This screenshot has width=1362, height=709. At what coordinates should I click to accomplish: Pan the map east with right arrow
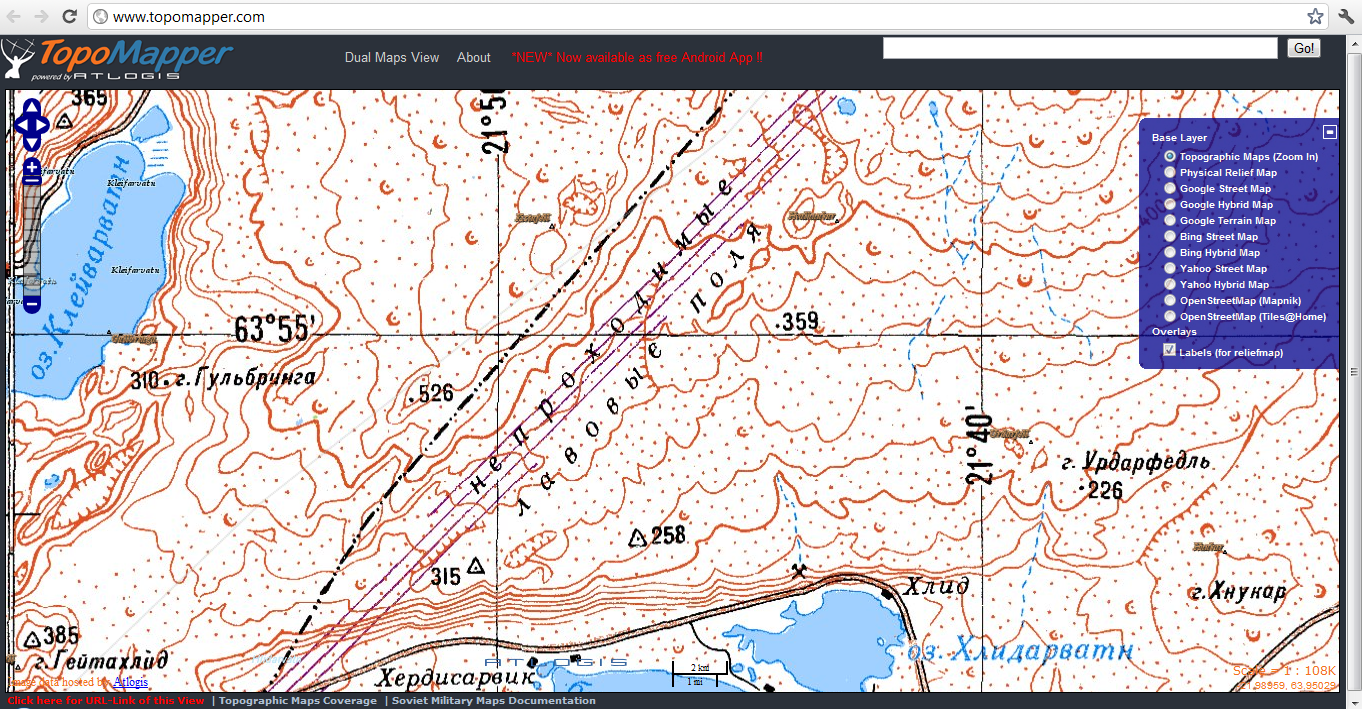[x=42, y=126]
